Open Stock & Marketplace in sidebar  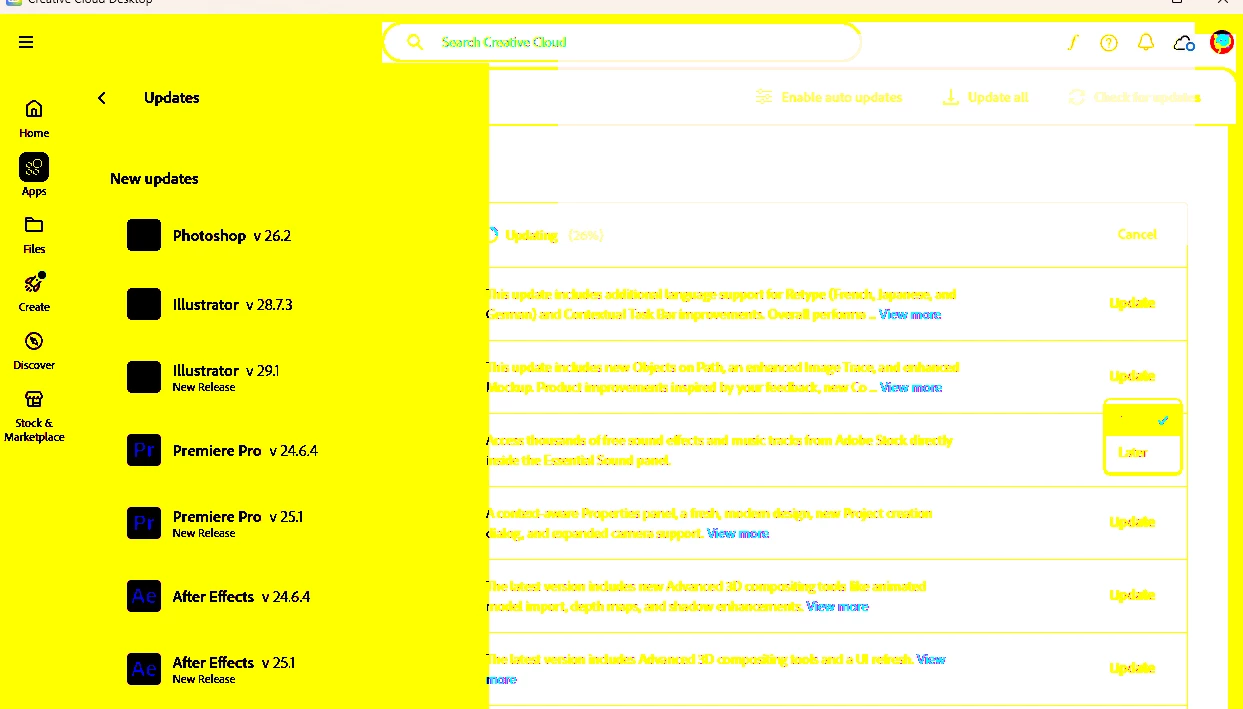point(34,415)
